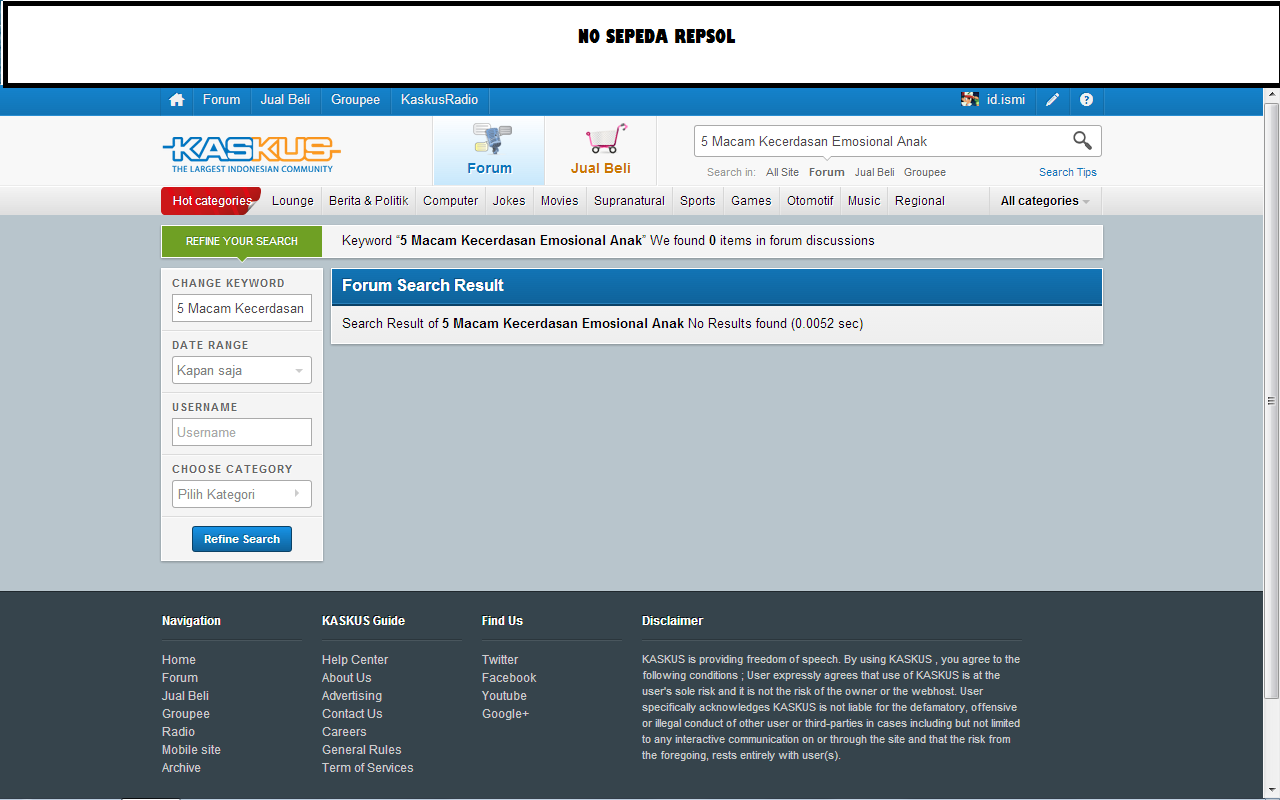
Task: Click the main search text field
Action: click(882, 141)
